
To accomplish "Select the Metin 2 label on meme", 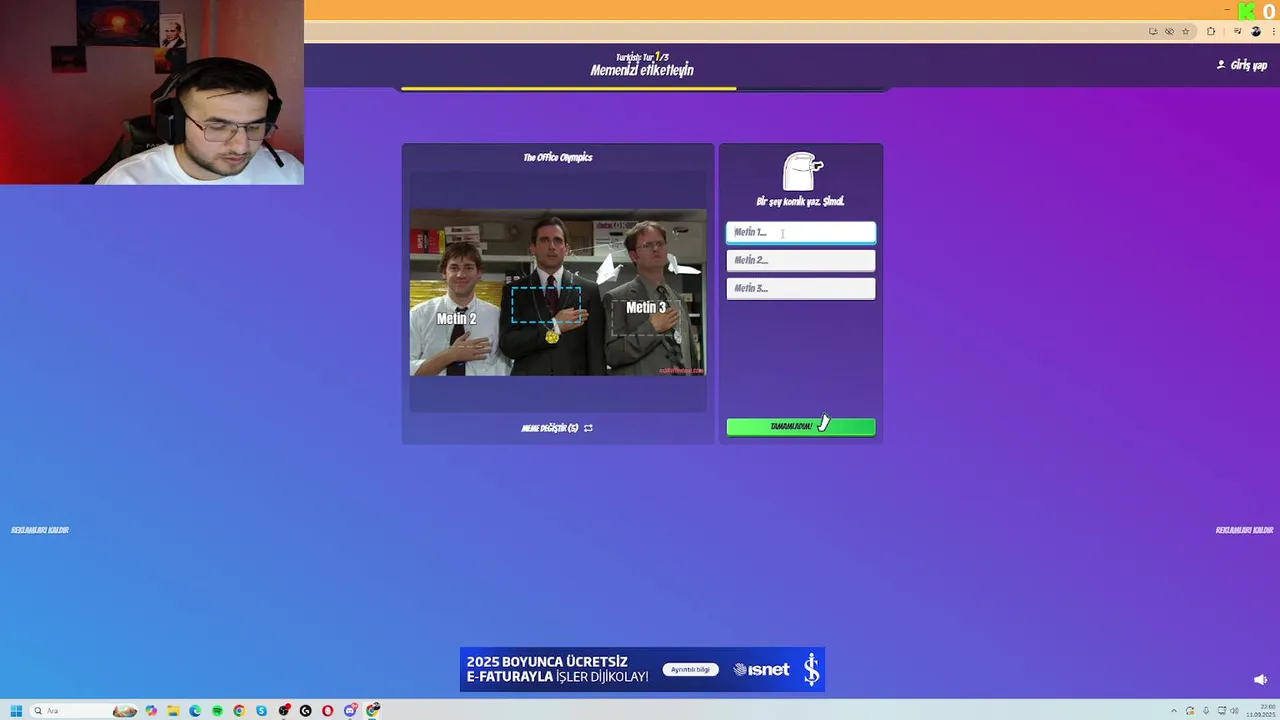I will coord(456,319).
